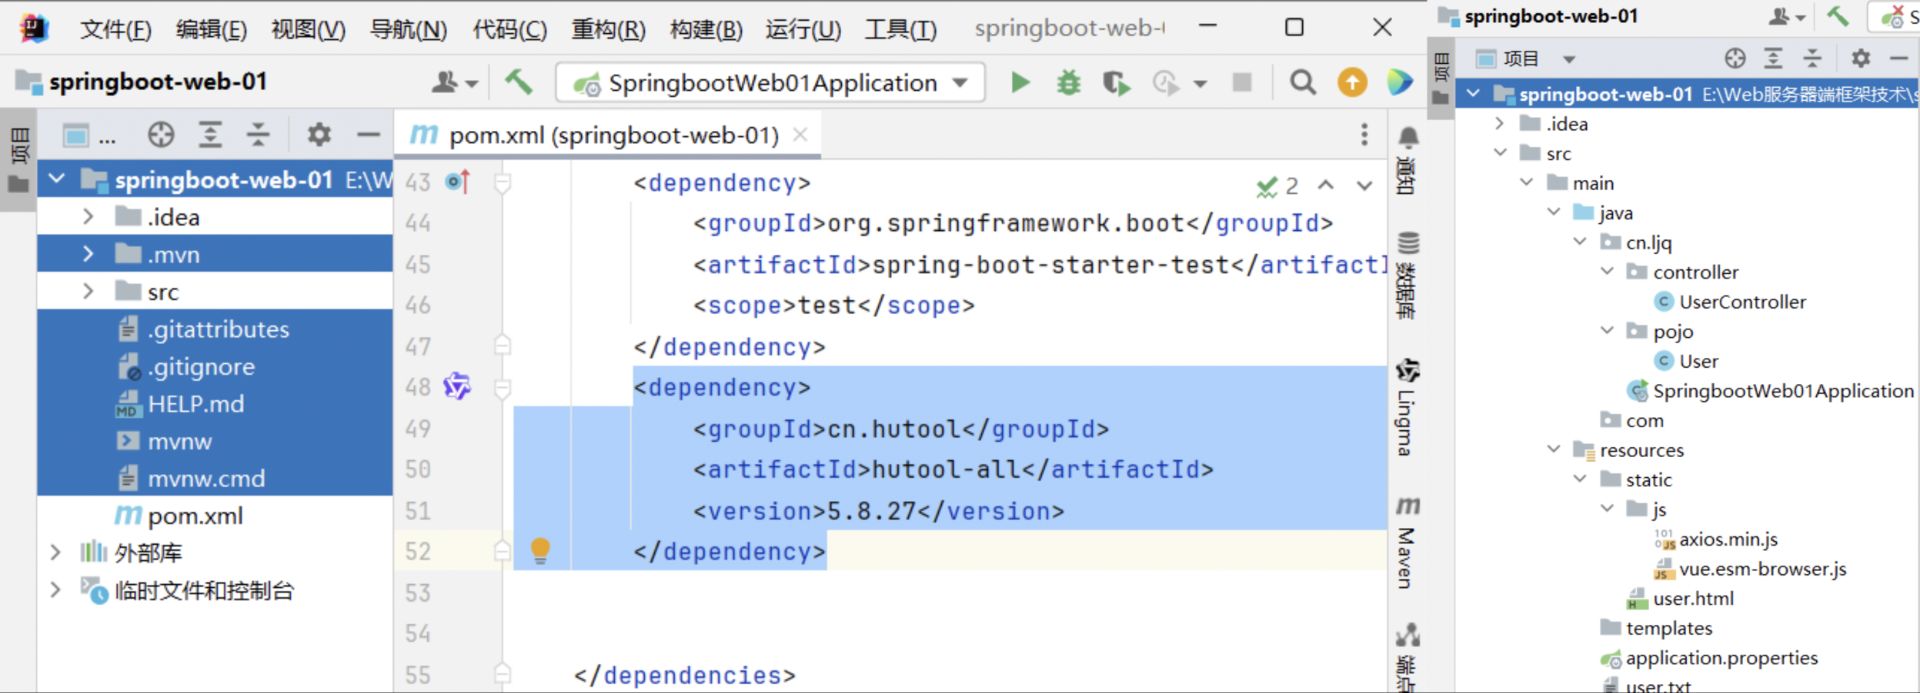Viewport: 1920px width, 693px height.
Task: Open the Lingma tool window
Action: [x=1408, y=407]
